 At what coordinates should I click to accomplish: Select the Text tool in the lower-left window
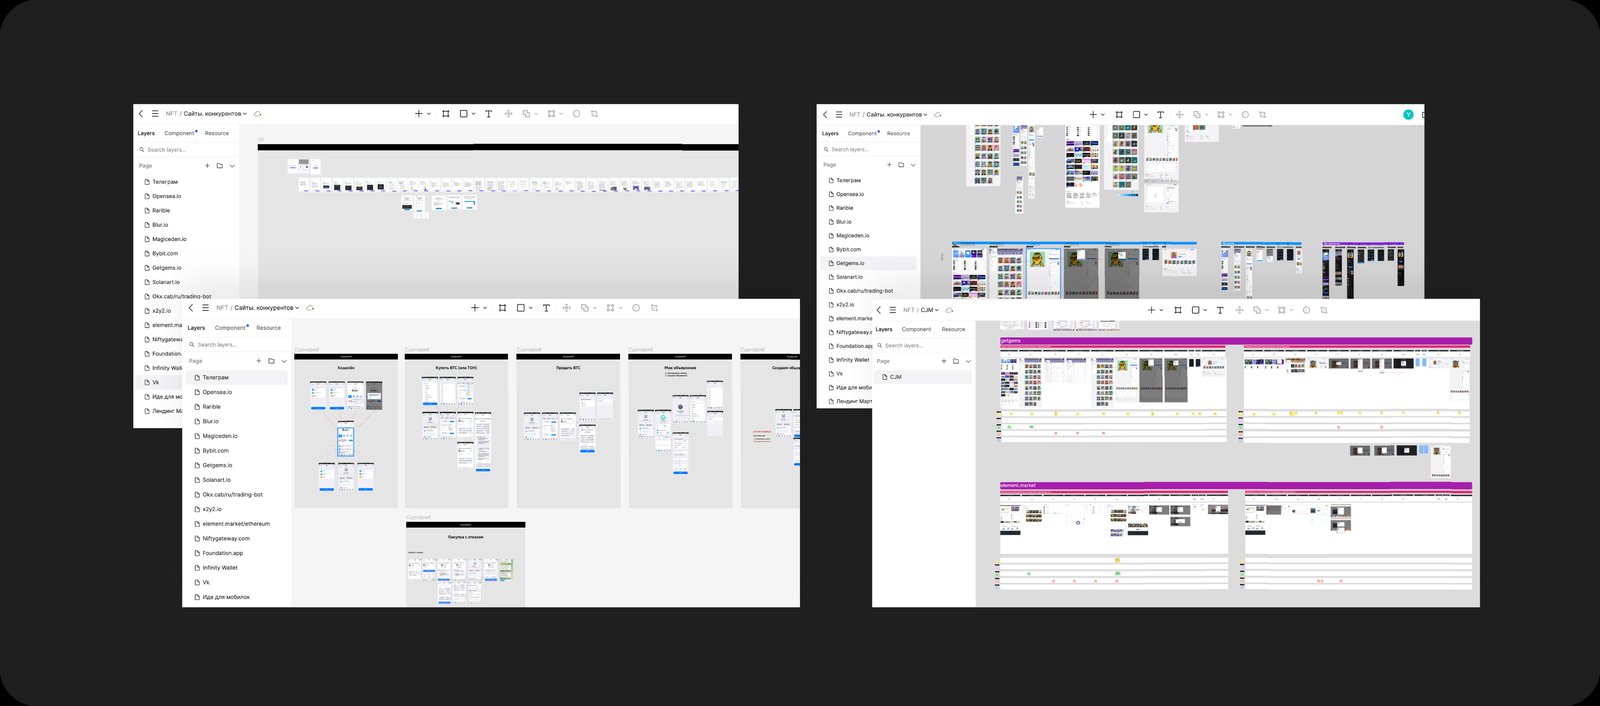click(x=546, y=308)
